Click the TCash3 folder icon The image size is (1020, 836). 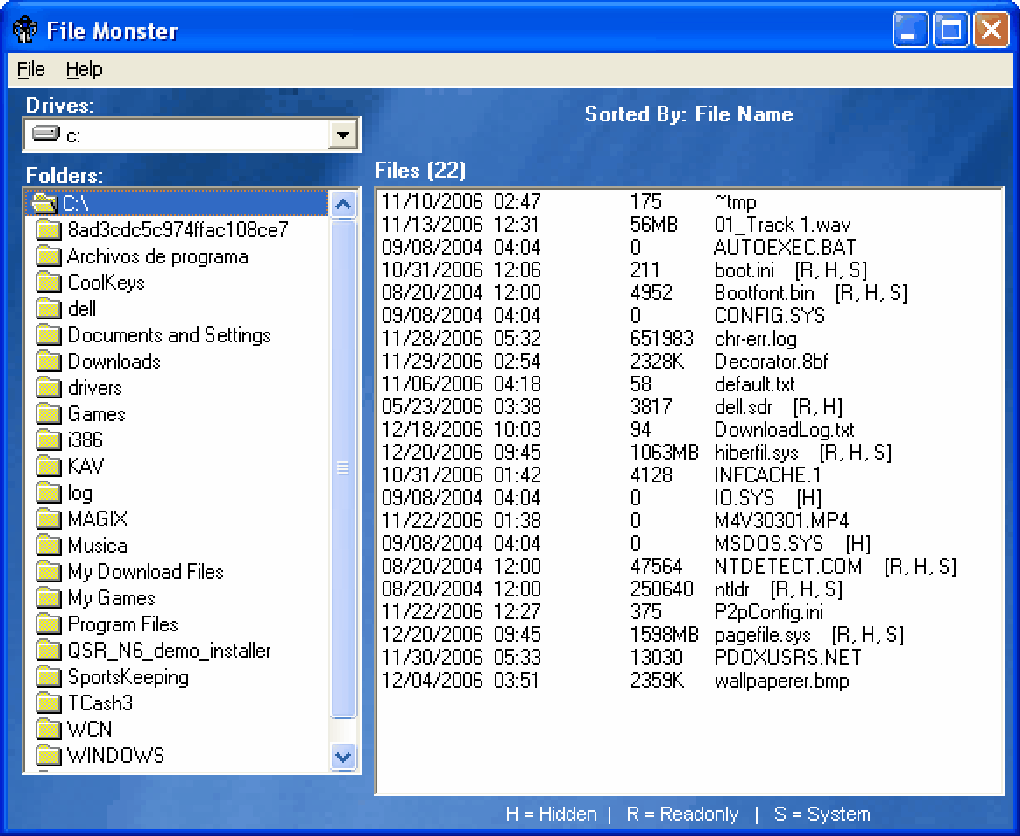coord(48,703)
